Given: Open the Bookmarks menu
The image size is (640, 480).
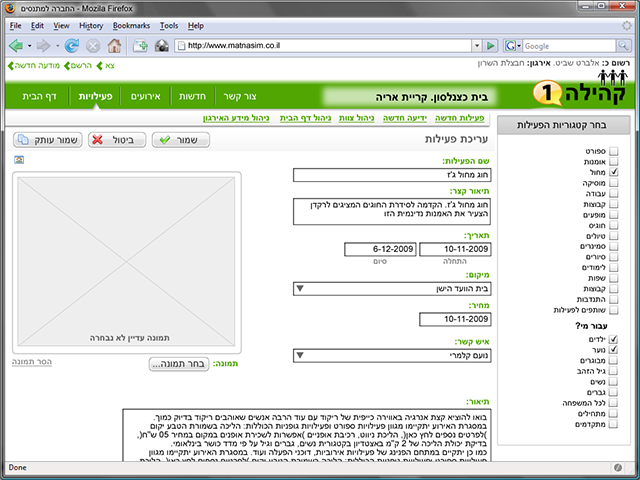Looking at the screenshot, I should coord(131,26).
